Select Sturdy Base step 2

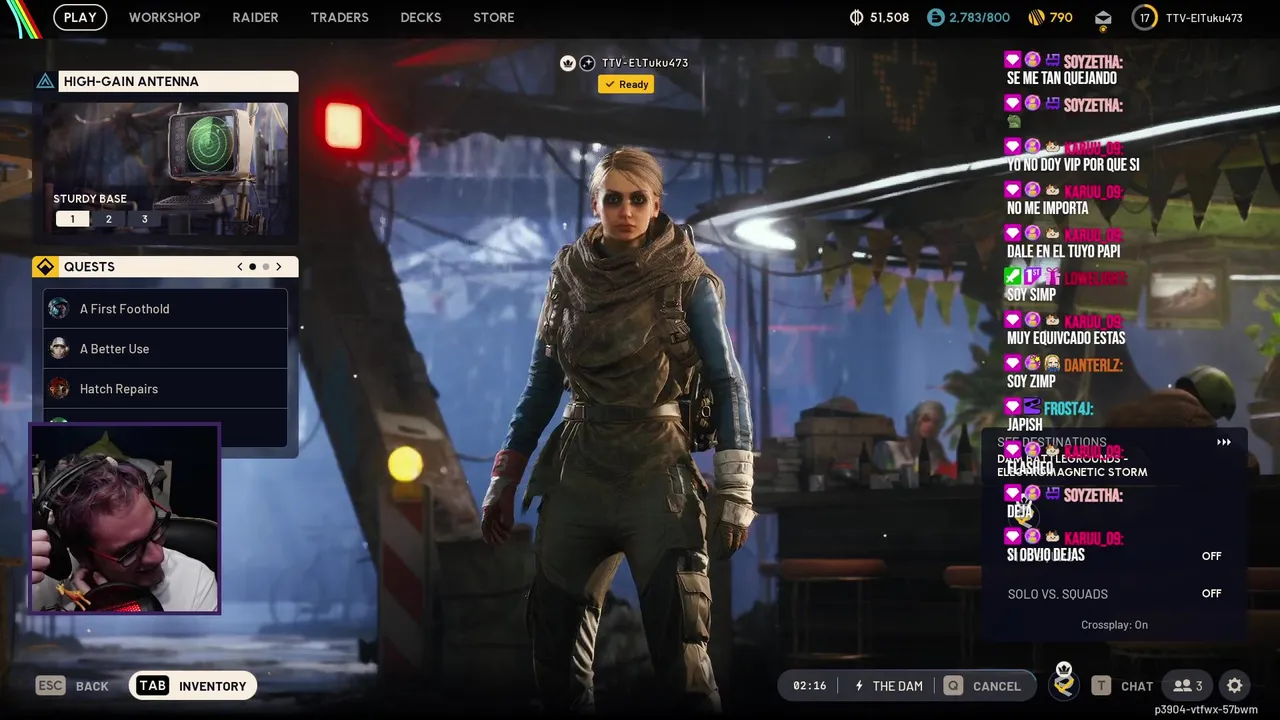tap(108, 219)
